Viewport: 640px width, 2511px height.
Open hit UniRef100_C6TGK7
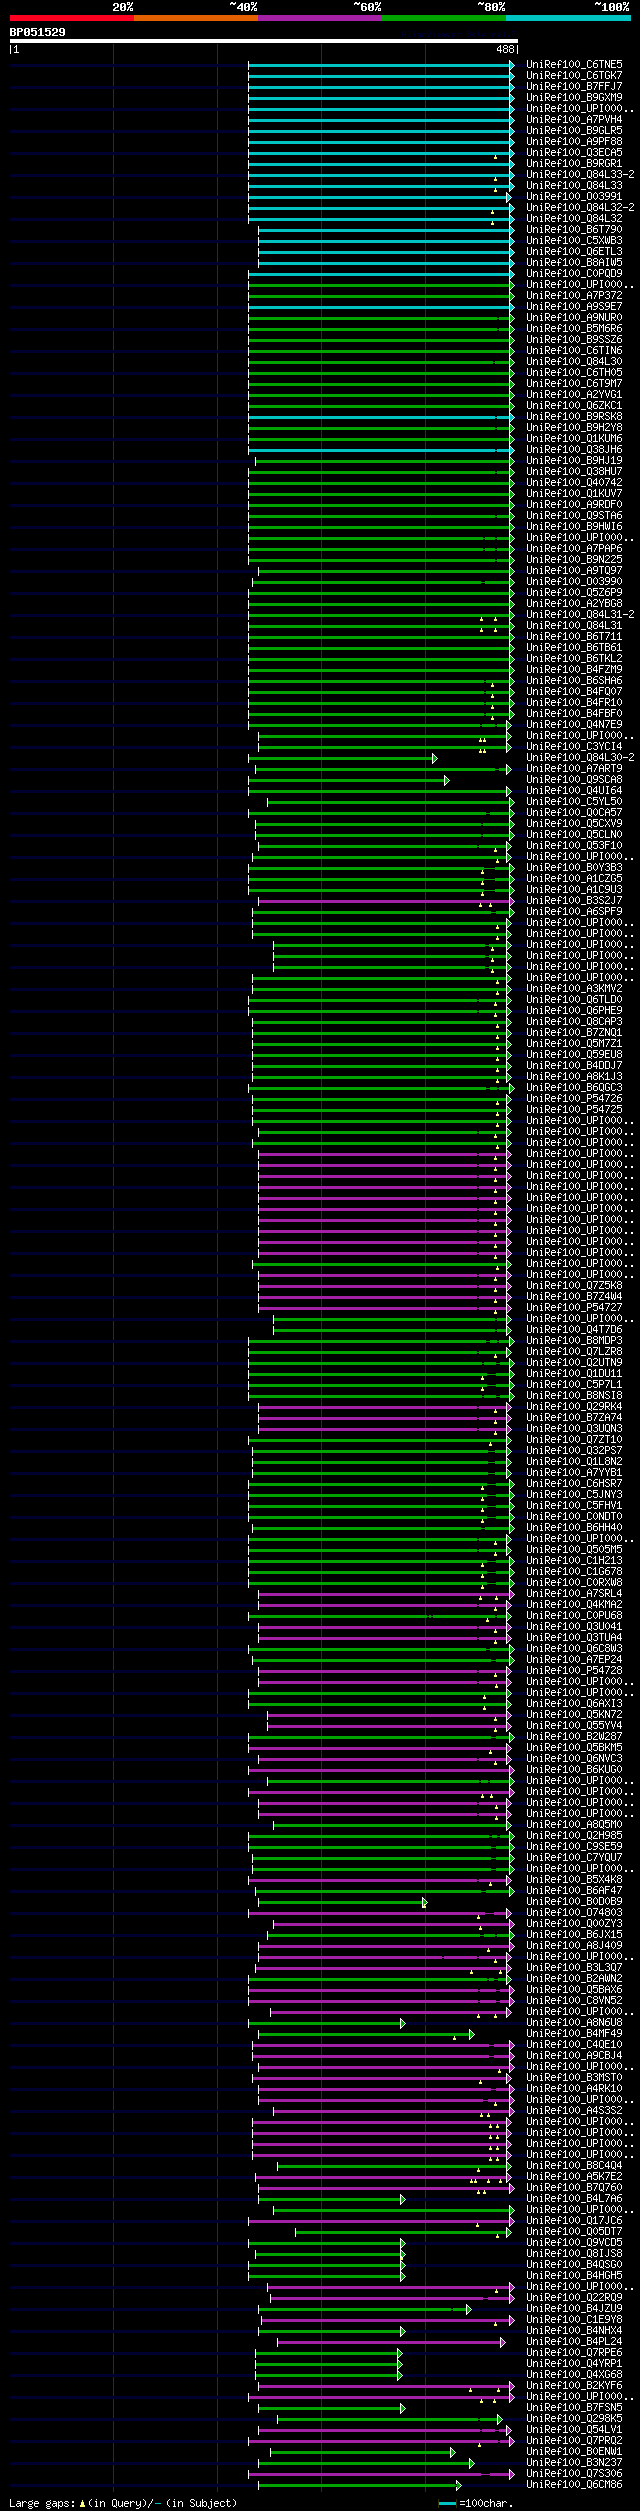point(574,76)
